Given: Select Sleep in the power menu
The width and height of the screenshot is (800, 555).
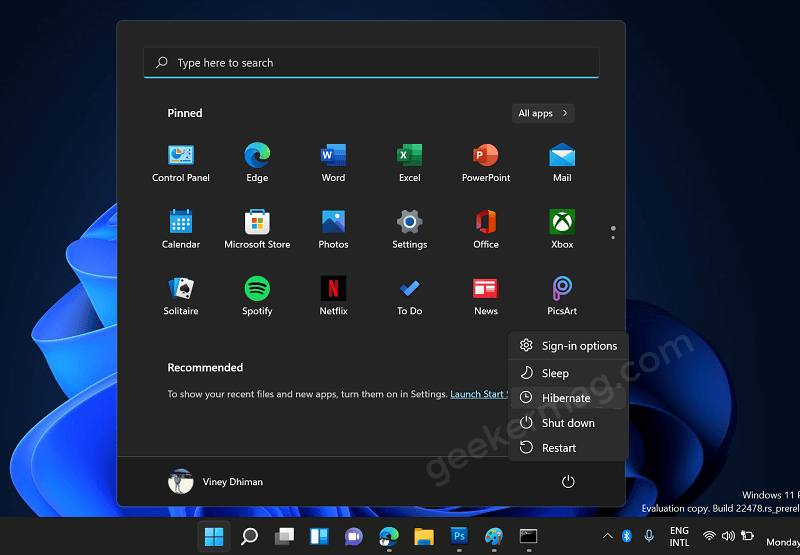Looking at the screenshot, I should [568, 373].
